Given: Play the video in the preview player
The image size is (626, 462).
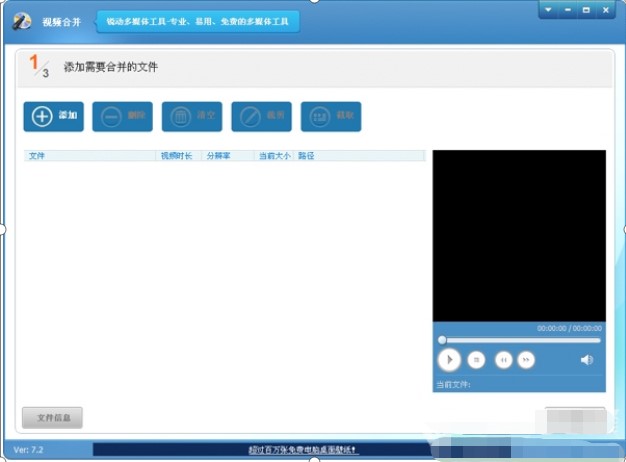Looking at the screenshot, I should pyautogui.click(x=449, y=360).
